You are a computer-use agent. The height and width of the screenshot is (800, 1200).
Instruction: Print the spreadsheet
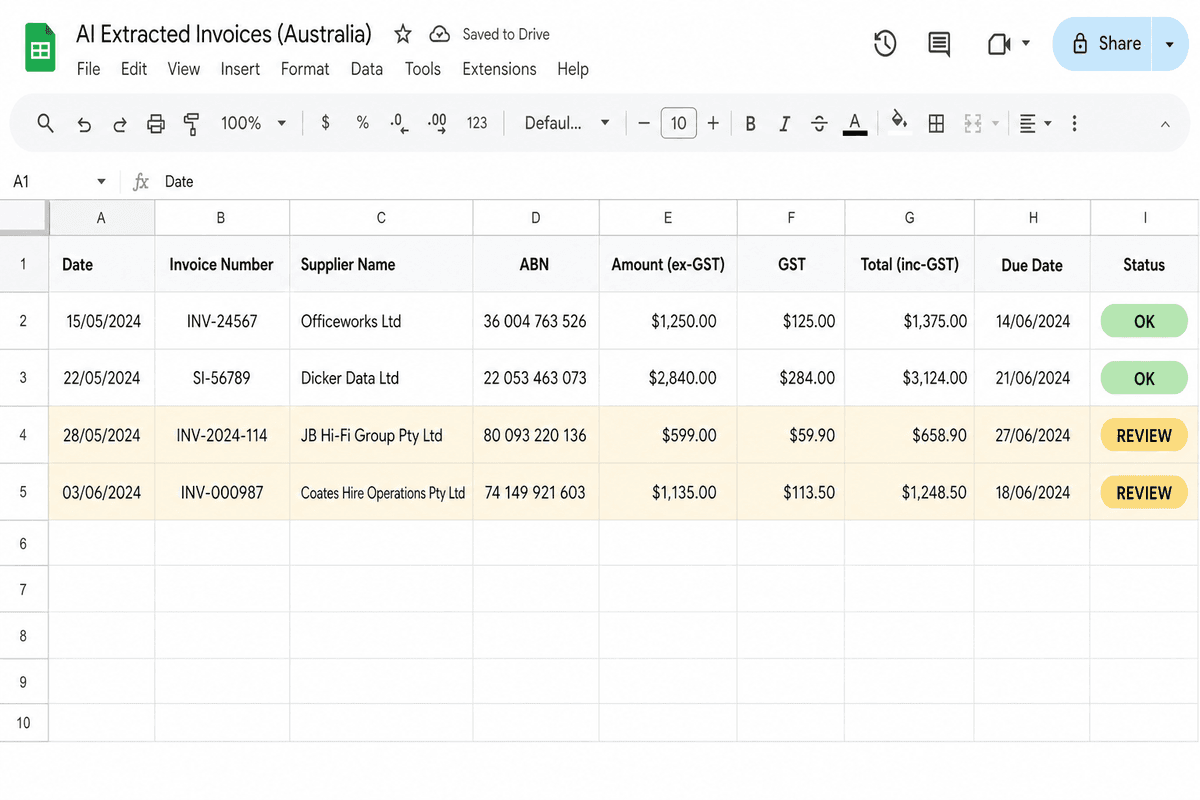pyautogui.click(x=156, y=124)
